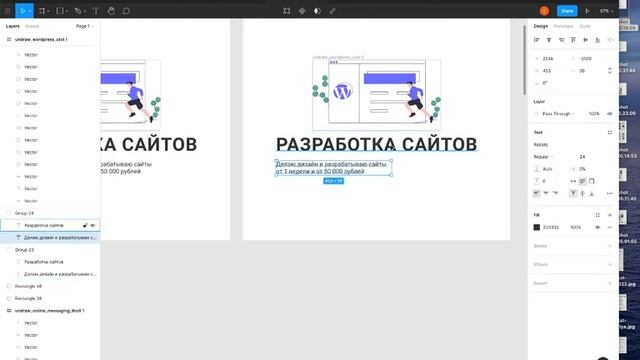Open Move tool dropdown arrow
This screenshot has width=640, height=360.
point(30,11)
